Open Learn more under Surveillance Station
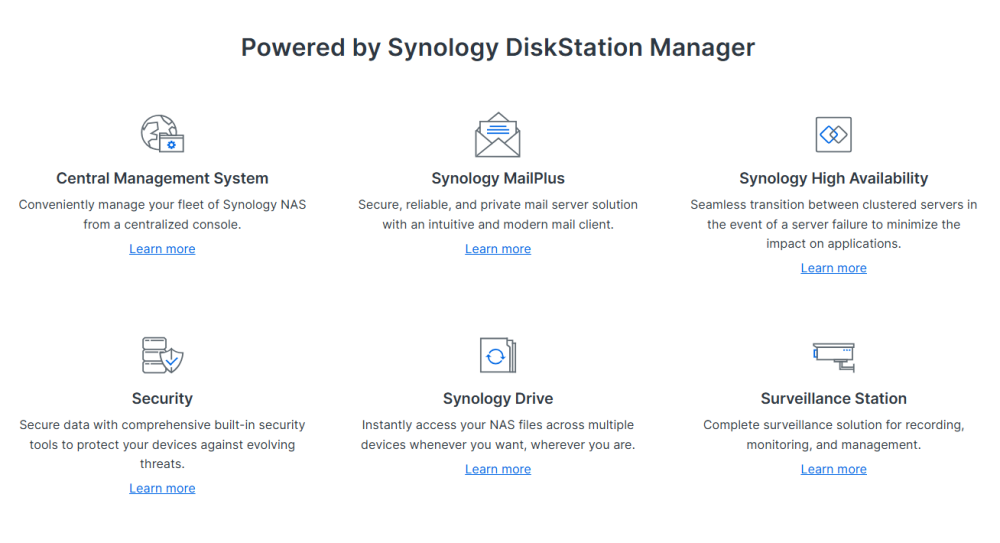 [x=834, y=469]
